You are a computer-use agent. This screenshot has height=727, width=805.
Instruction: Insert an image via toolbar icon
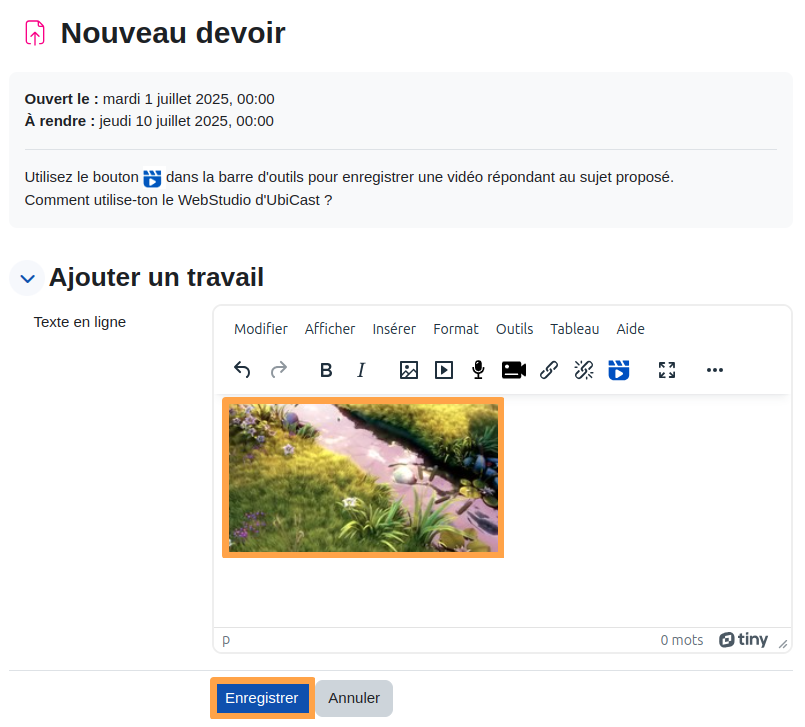point(409,370)
